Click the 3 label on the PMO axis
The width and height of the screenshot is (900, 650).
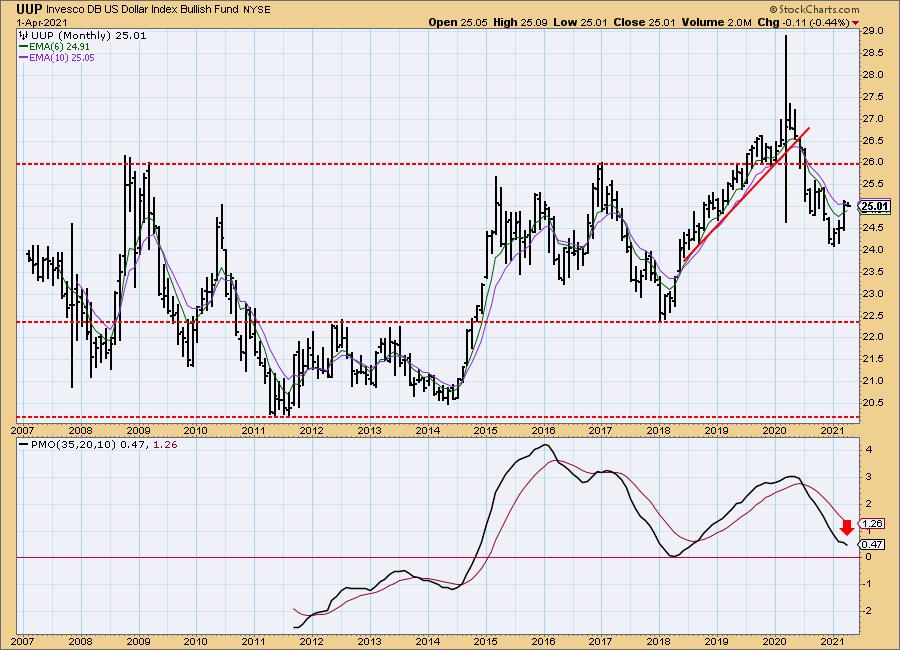(869, 477)
